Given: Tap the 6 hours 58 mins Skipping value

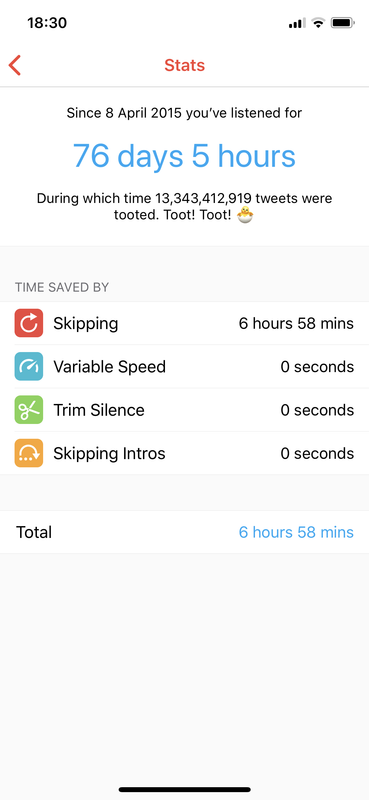Looking at the screenshot, I should pos(296,323).
